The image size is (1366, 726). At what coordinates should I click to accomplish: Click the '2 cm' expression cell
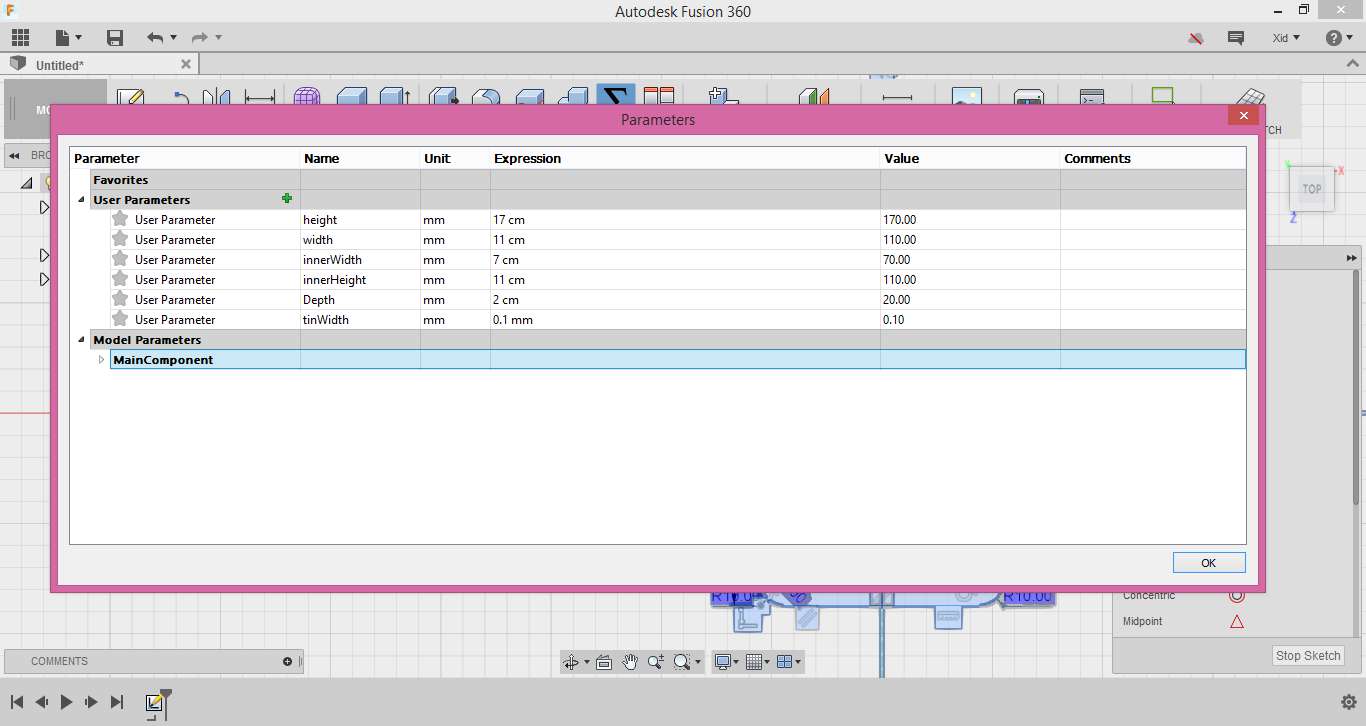(685, 299)
